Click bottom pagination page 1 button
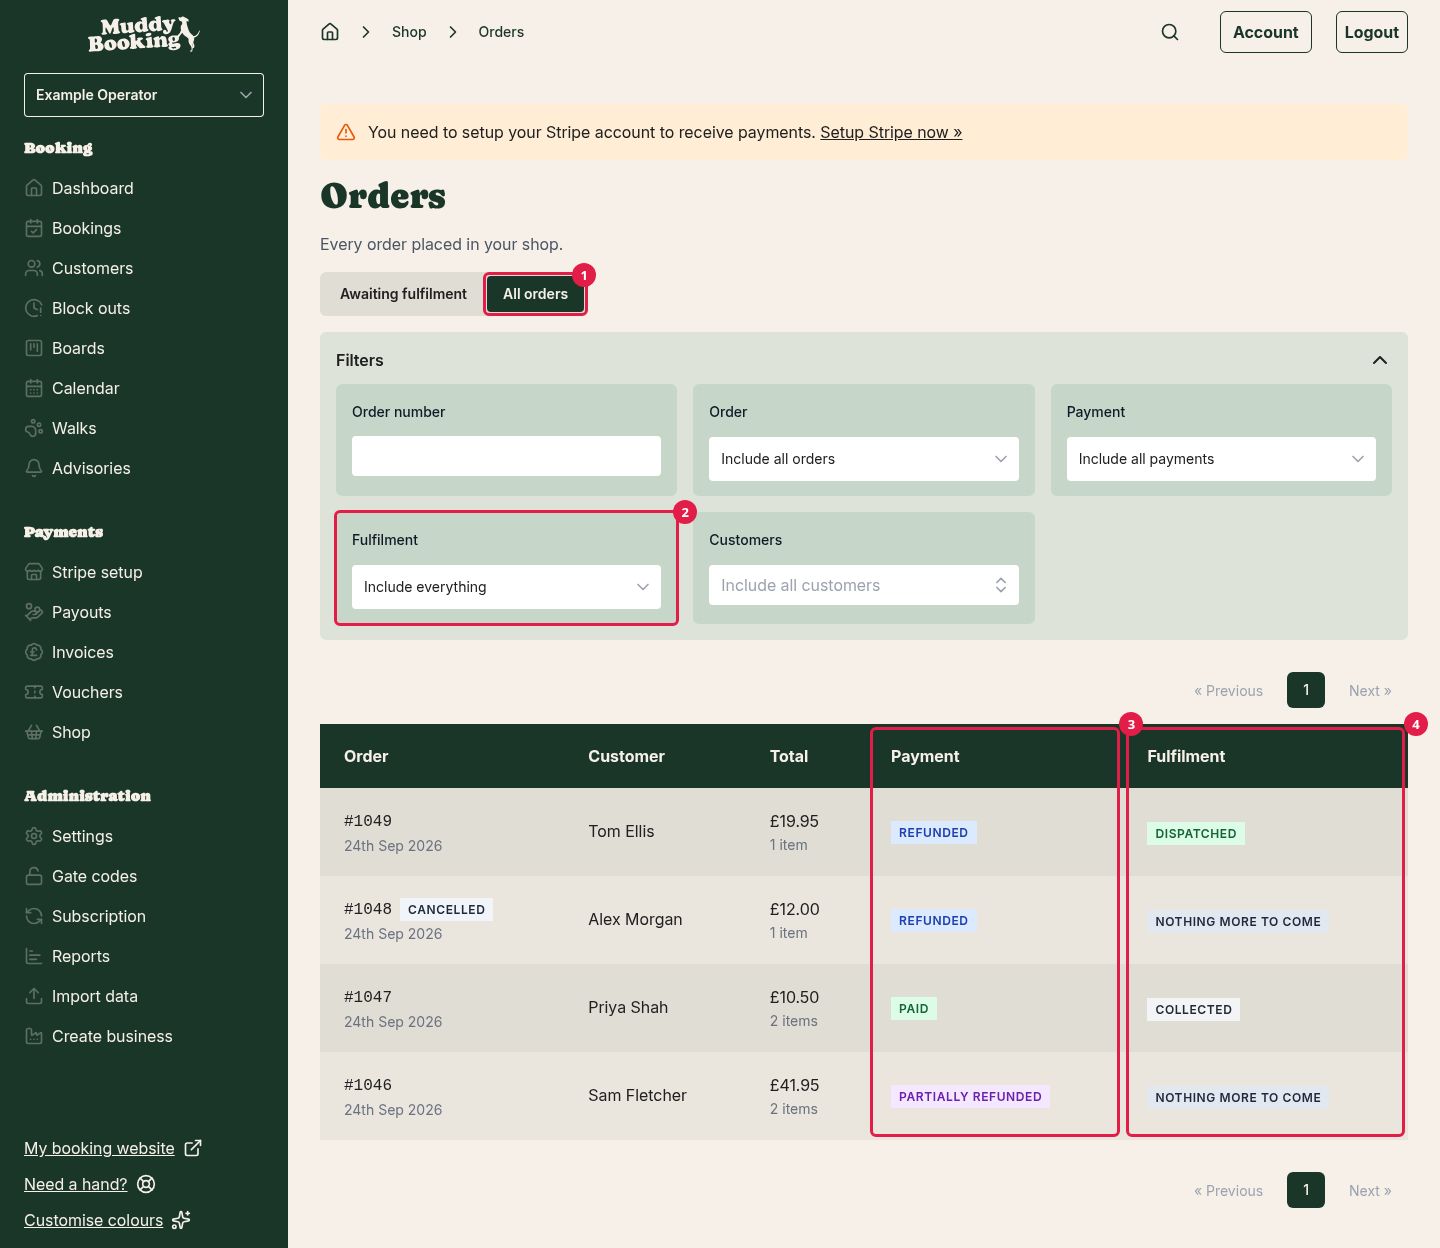The image size is (1440, 1248). point(1306,1190)
